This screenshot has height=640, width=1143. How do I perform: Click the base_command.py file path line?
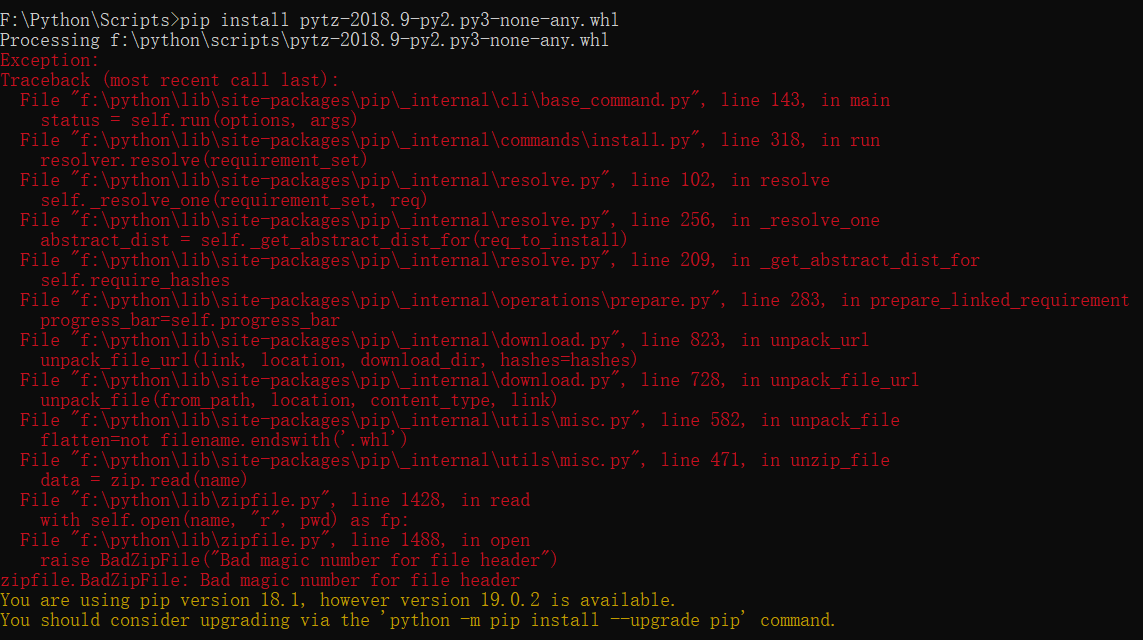(455, 100)
